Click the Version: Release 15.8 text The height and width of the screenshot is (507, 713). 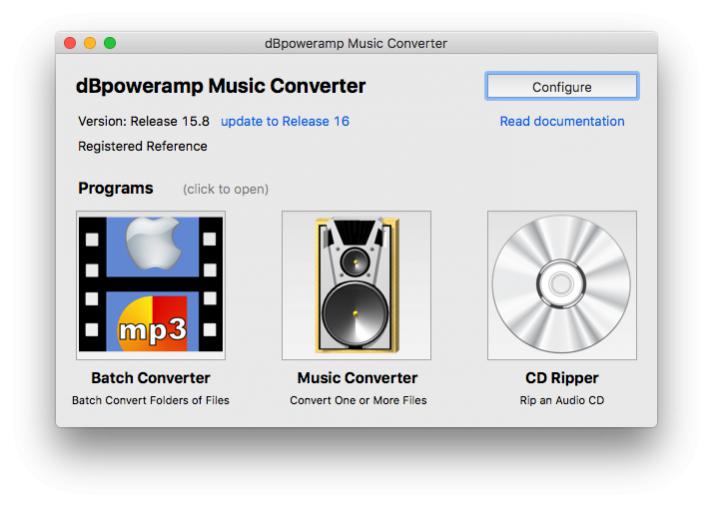coord(144,122)
